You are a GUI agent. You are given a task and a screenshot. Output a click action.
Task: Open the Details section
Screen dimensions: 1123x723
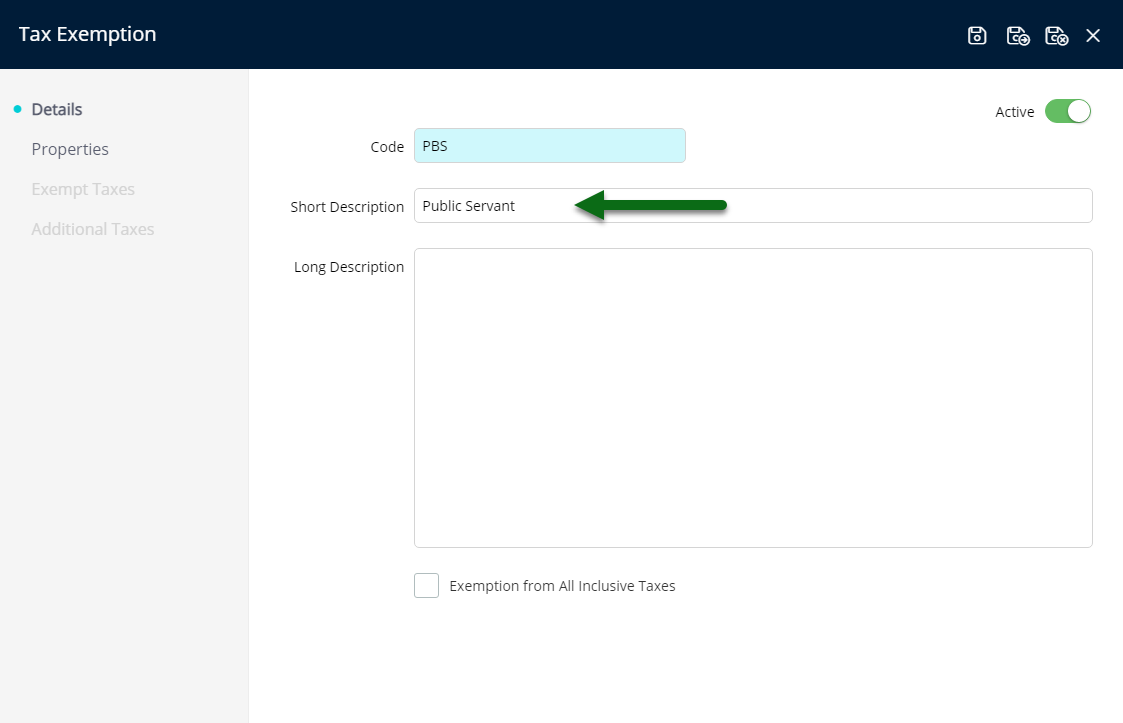[57, 109]
